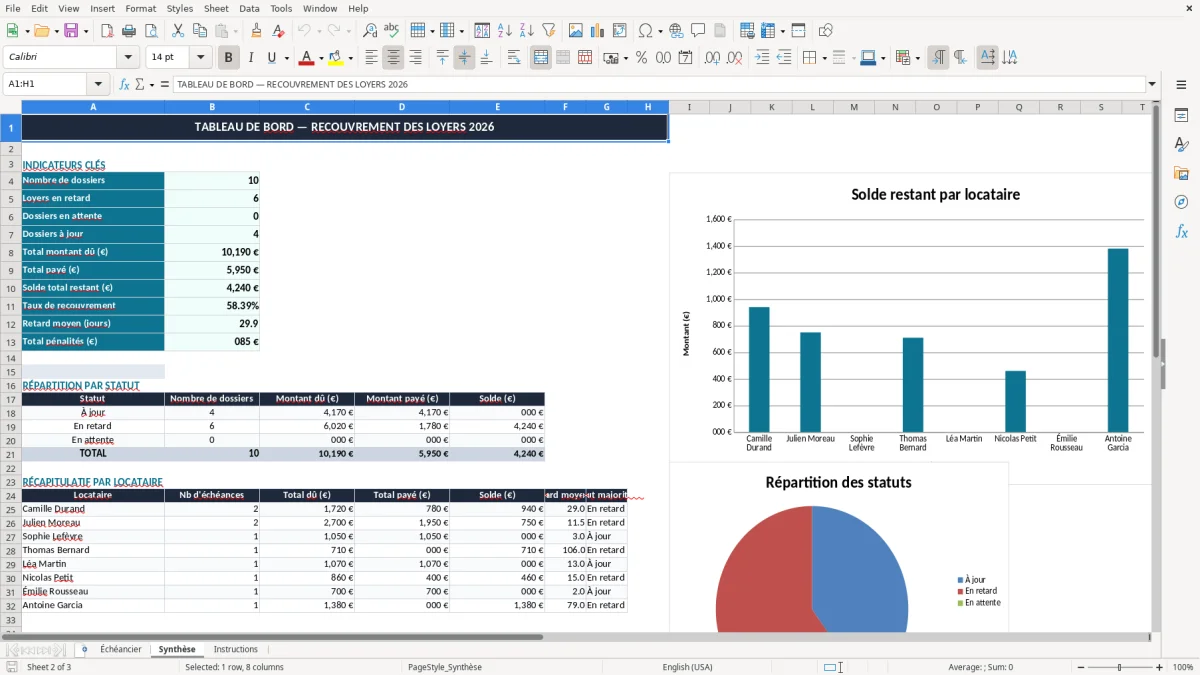
Task: Open the Font Name dropdown (Calibri)
Action: click(128, 58)
